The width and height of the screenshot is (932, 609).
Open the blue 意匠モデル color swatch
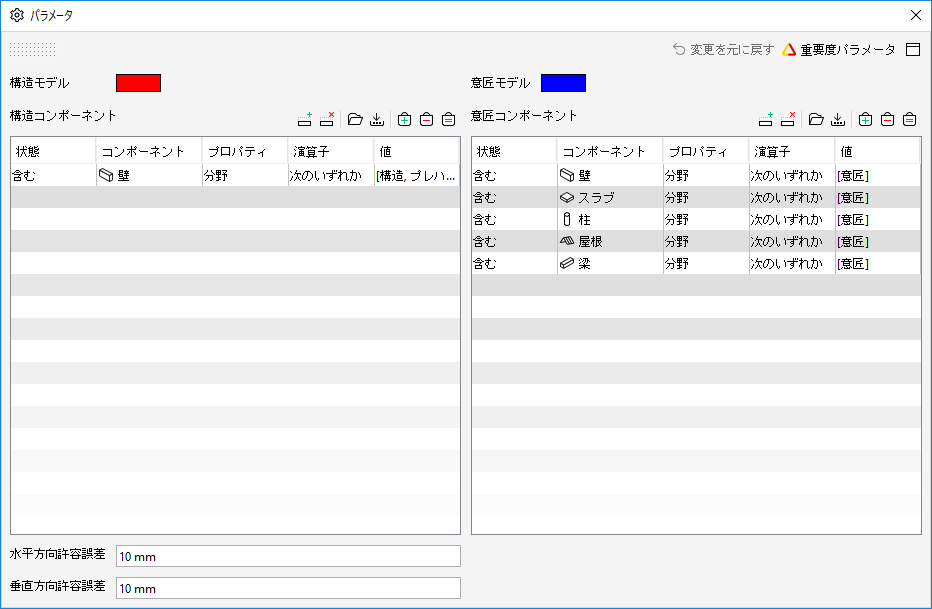[x=563, y=83]
